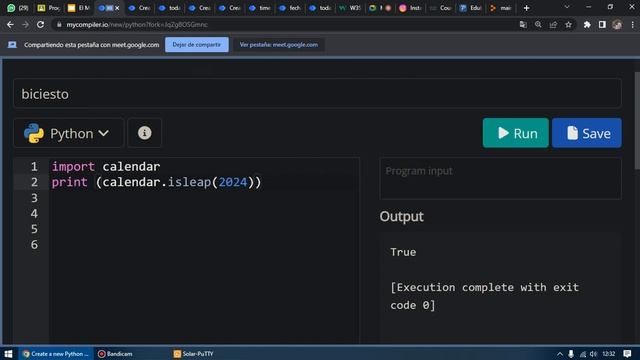Click the Output heading
The height and width of the screenshot is (360, 640).
pyautogui.click(x=402, y=216)
